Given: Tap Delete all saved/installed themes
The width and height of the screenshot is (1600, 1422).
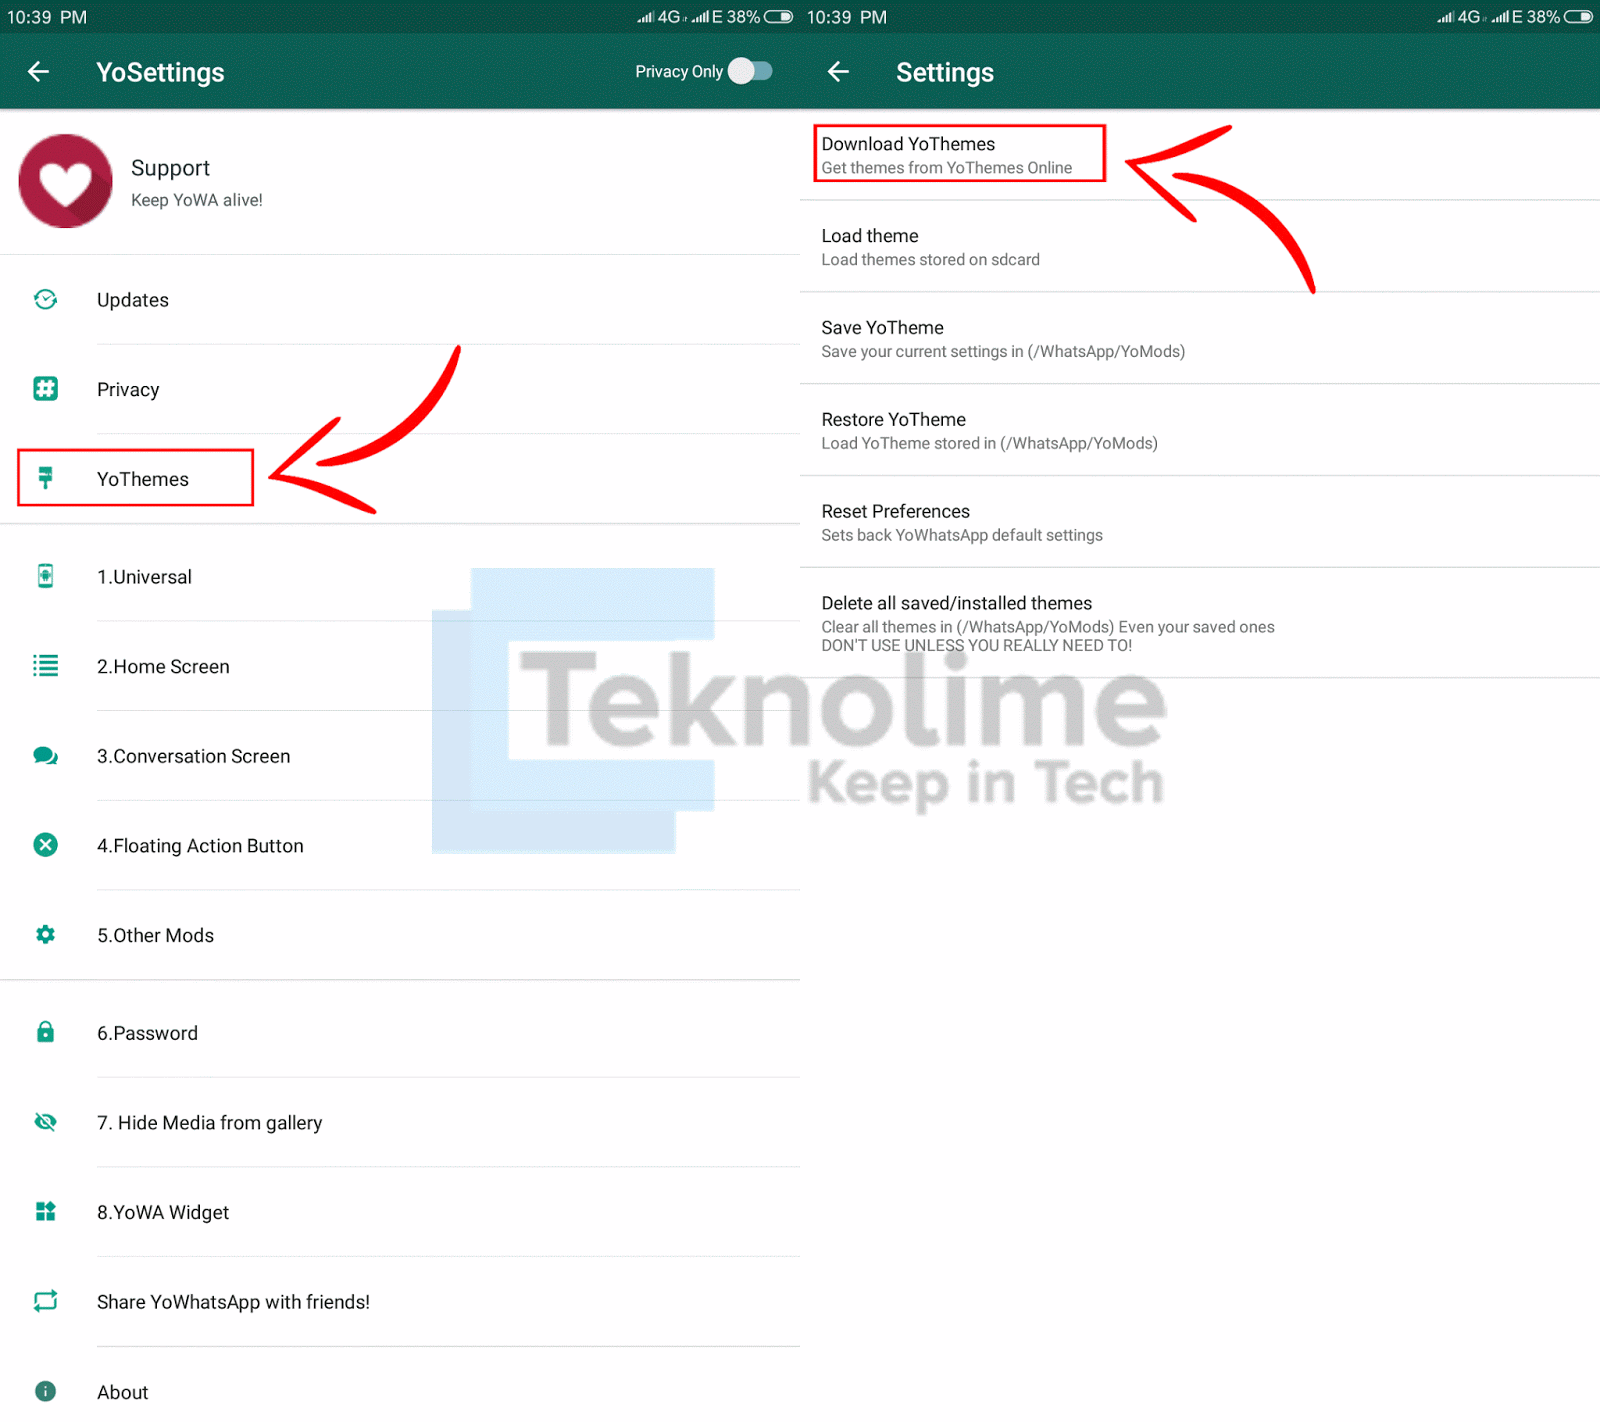Looking at the screenshot, I should (x=1200, y=623).
